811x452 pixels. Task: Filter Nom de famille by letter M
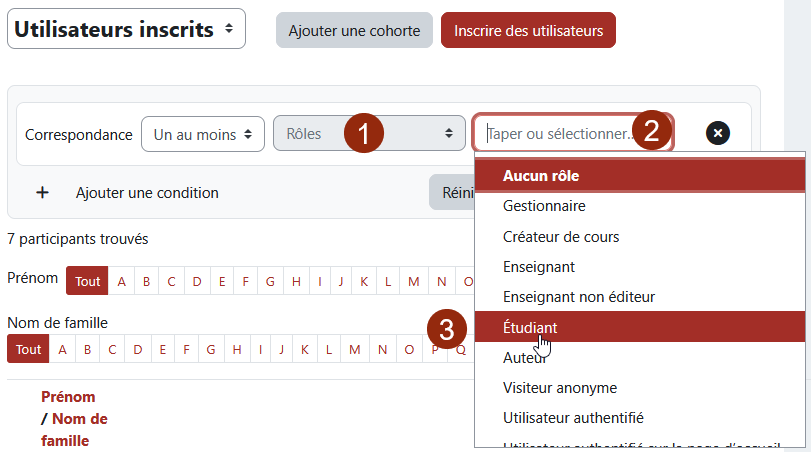355,350
